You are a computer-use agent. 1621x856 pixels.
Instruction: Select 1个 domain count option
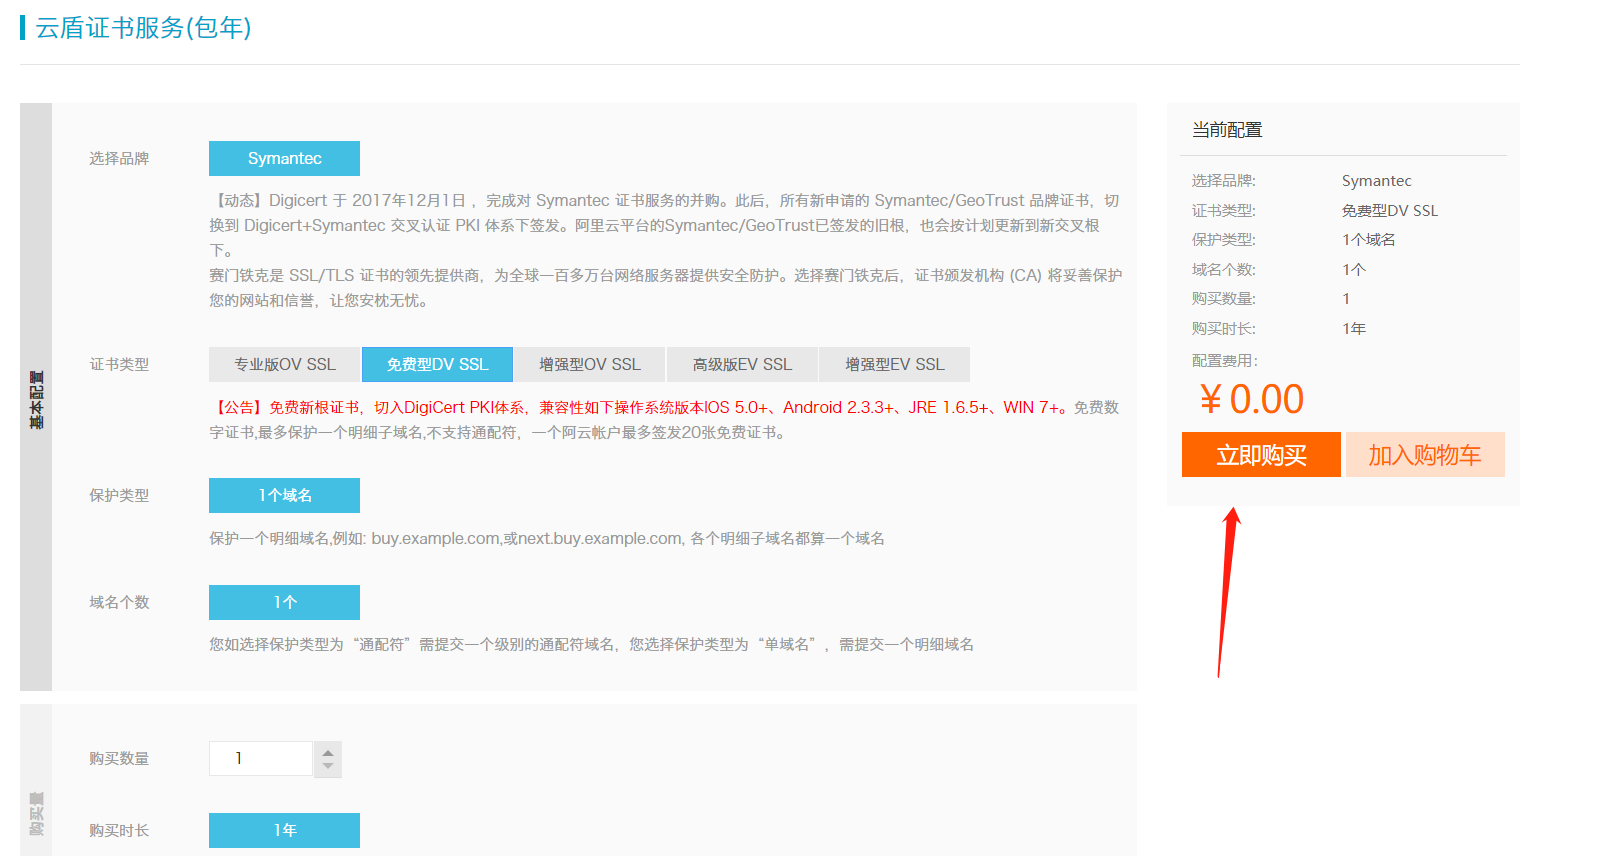click(284, 602)
